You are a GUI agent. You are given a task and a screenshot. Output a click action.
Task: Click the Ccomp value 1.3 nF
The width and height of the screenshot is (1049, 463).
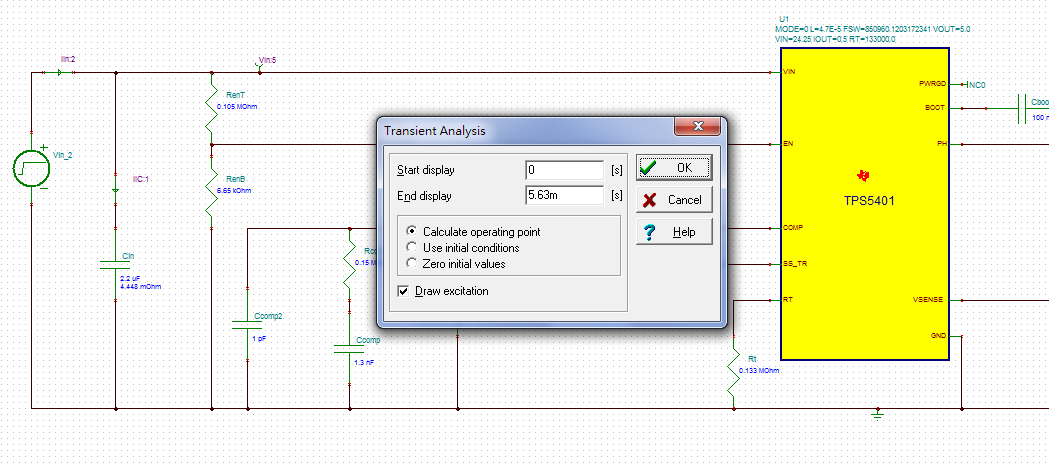point(365,362)
